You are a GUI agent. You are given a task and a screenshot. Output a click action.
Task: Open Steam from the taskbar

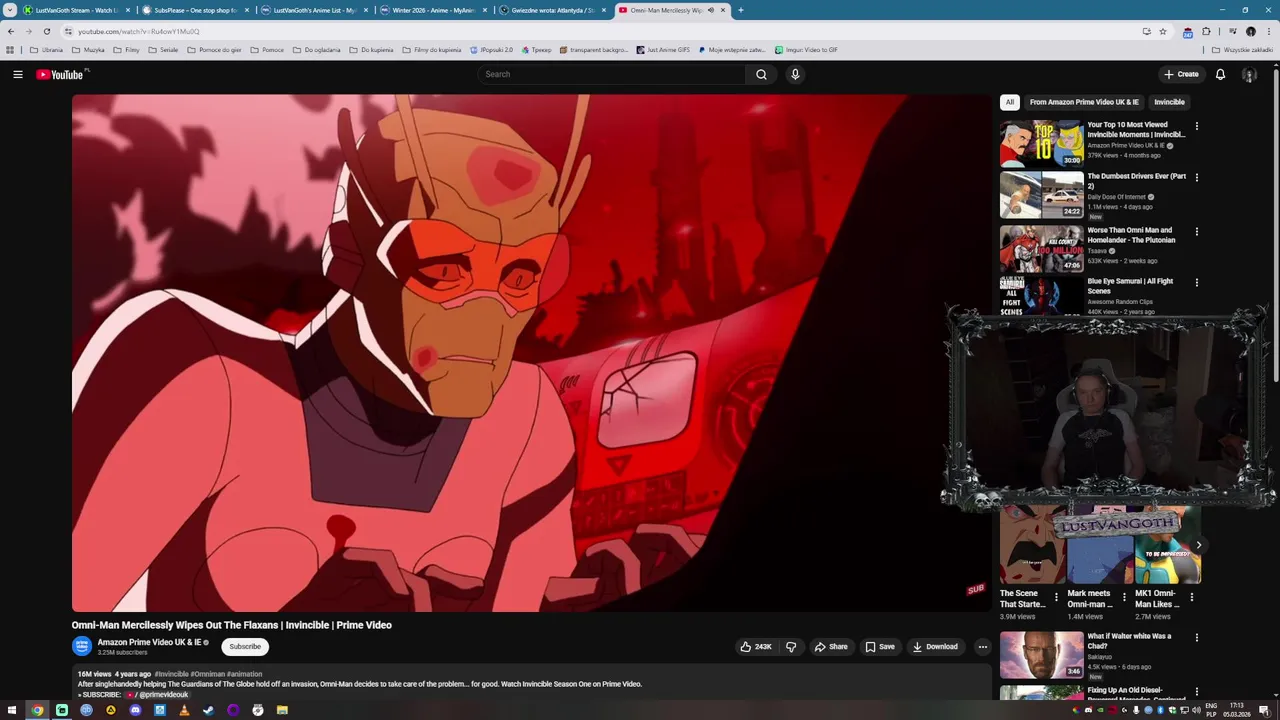point(208,710)
